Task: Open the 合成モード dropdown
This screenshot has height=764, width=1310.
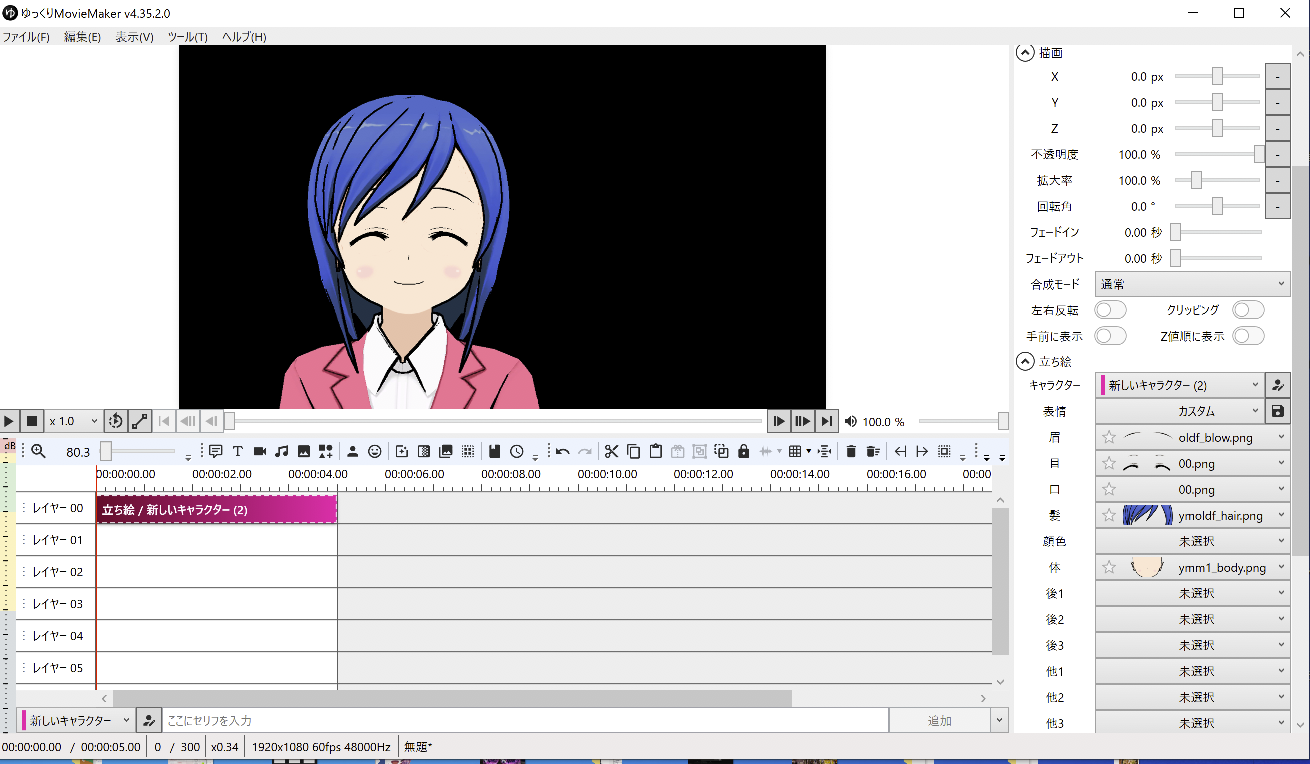Action: (1192, 284)
